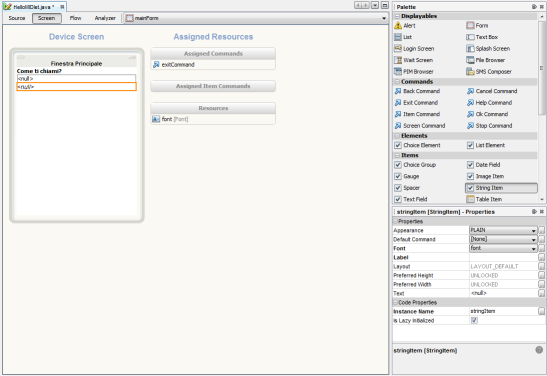Image resolution: width=547 pixels, height=376 pixels.
Task: Open editor for Appearance property
Action: (x=541, y=230)
